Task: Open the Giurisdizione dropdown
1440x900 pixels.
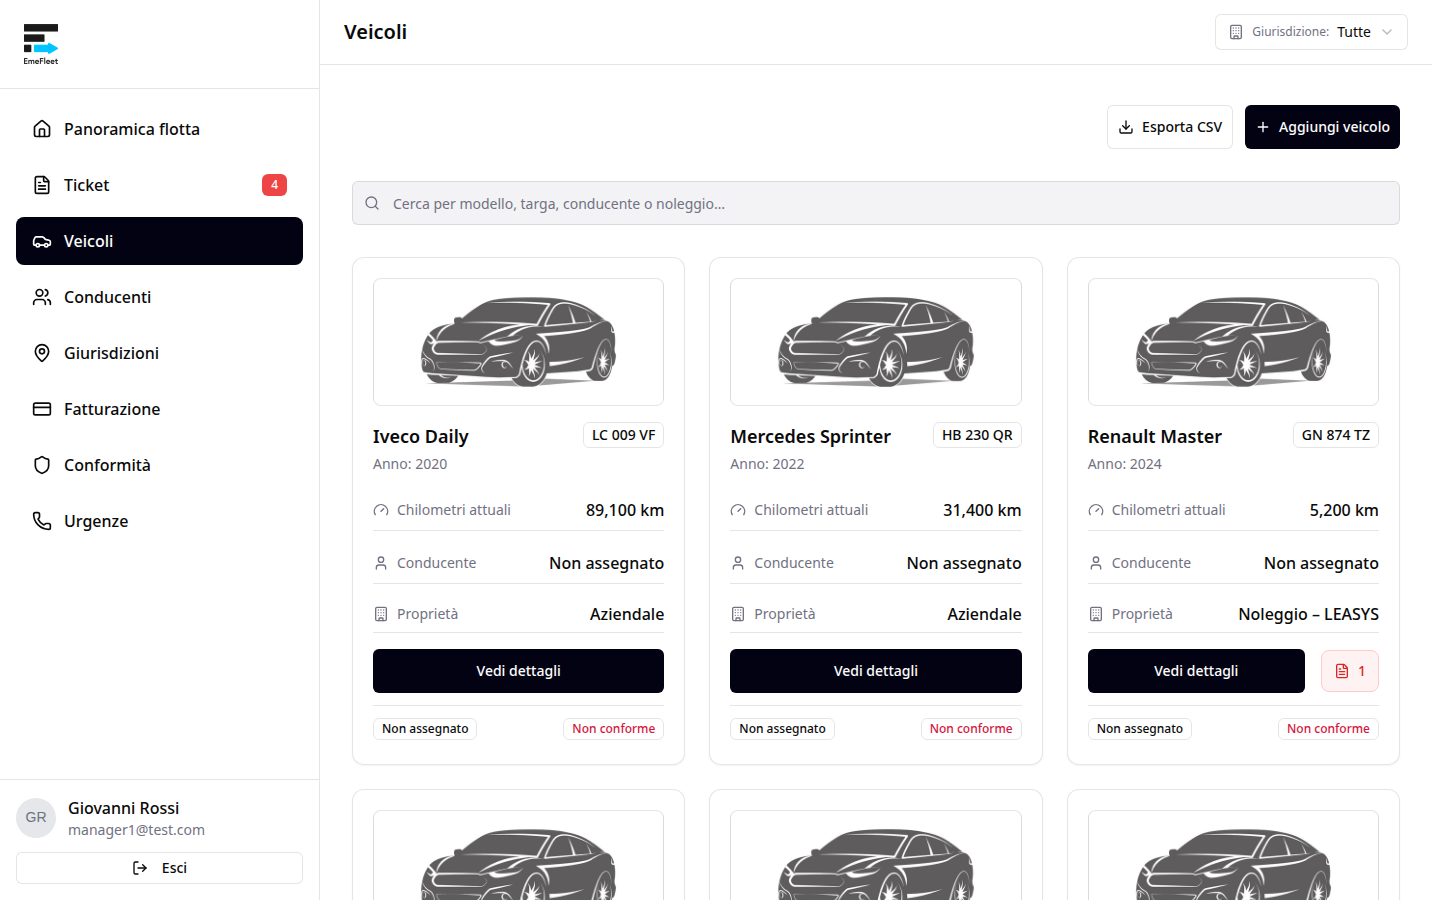Action: click(1311, 32)
